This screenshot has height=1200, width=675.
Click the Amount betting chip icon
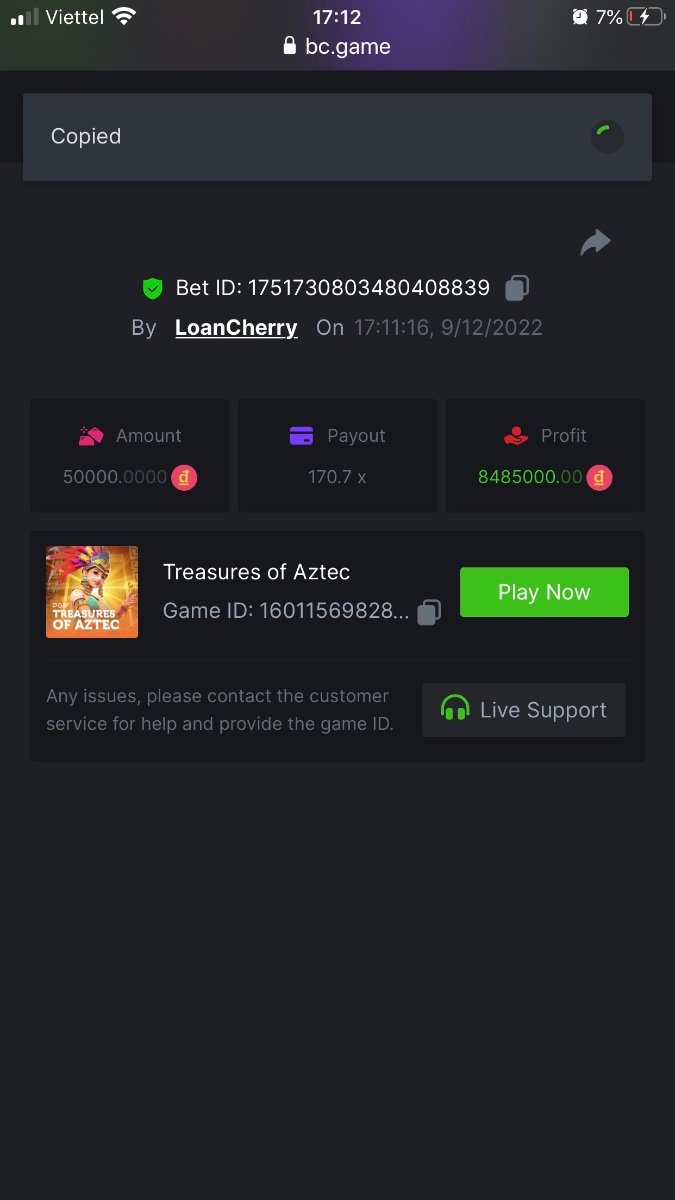92,436
